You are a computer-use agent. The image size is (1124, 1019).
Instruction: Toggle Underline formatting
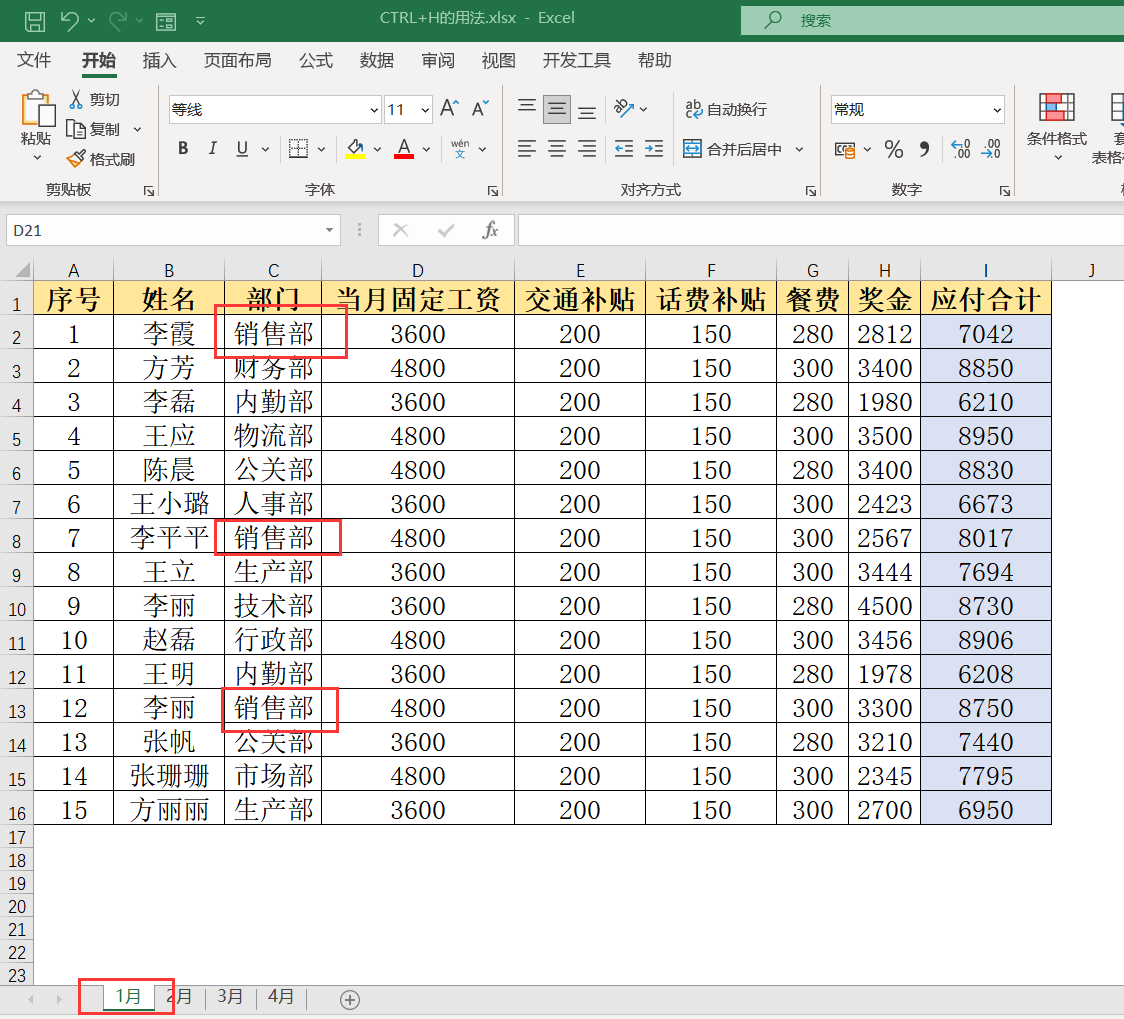(x=242, y=148)
